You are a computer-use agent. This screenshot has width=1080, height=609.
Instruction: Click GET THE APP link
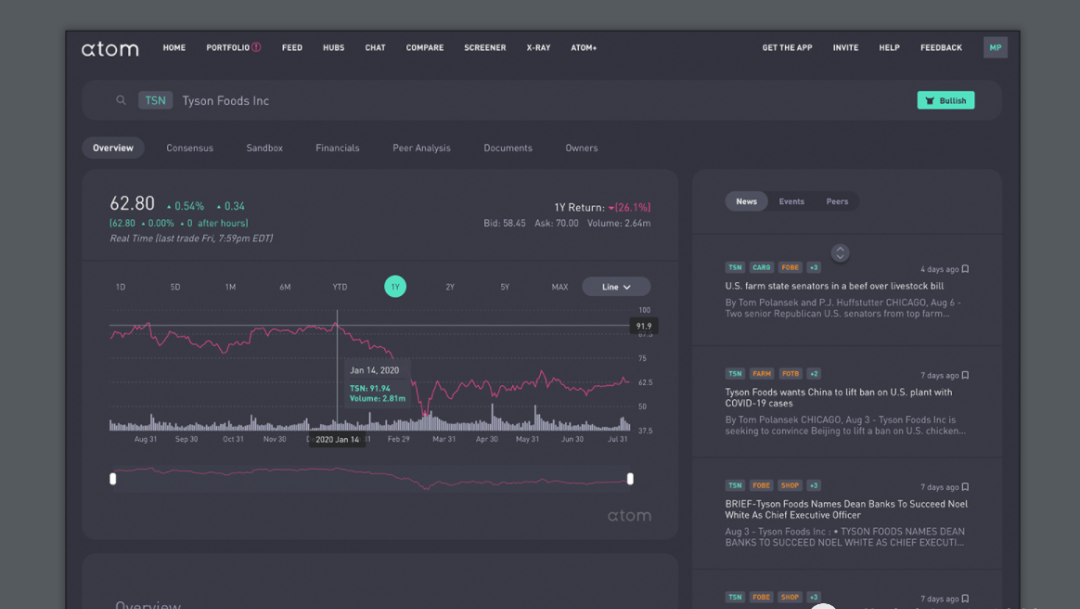[787, 48]
